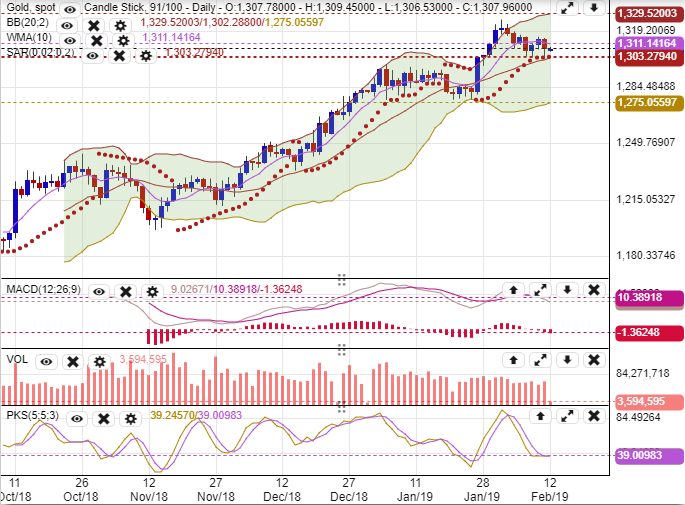Move the MACD pane up with arrow
The height and width of the screenshot is (505, 685).
(513, 291)
